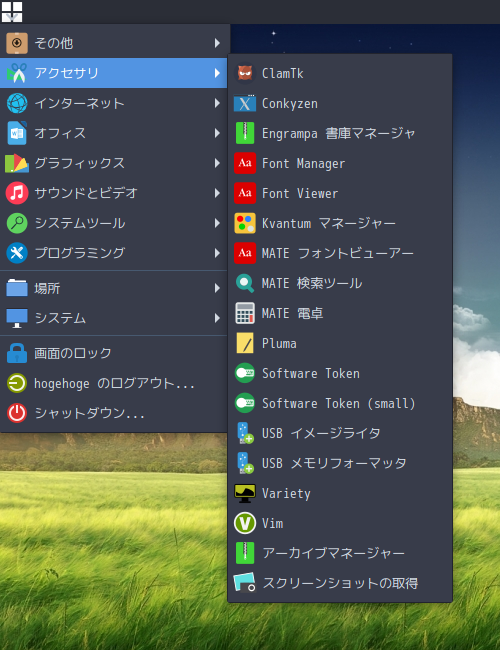Expand the インターネット submenu arrow
Screen dimensions: 500x650
pos(217,103)
